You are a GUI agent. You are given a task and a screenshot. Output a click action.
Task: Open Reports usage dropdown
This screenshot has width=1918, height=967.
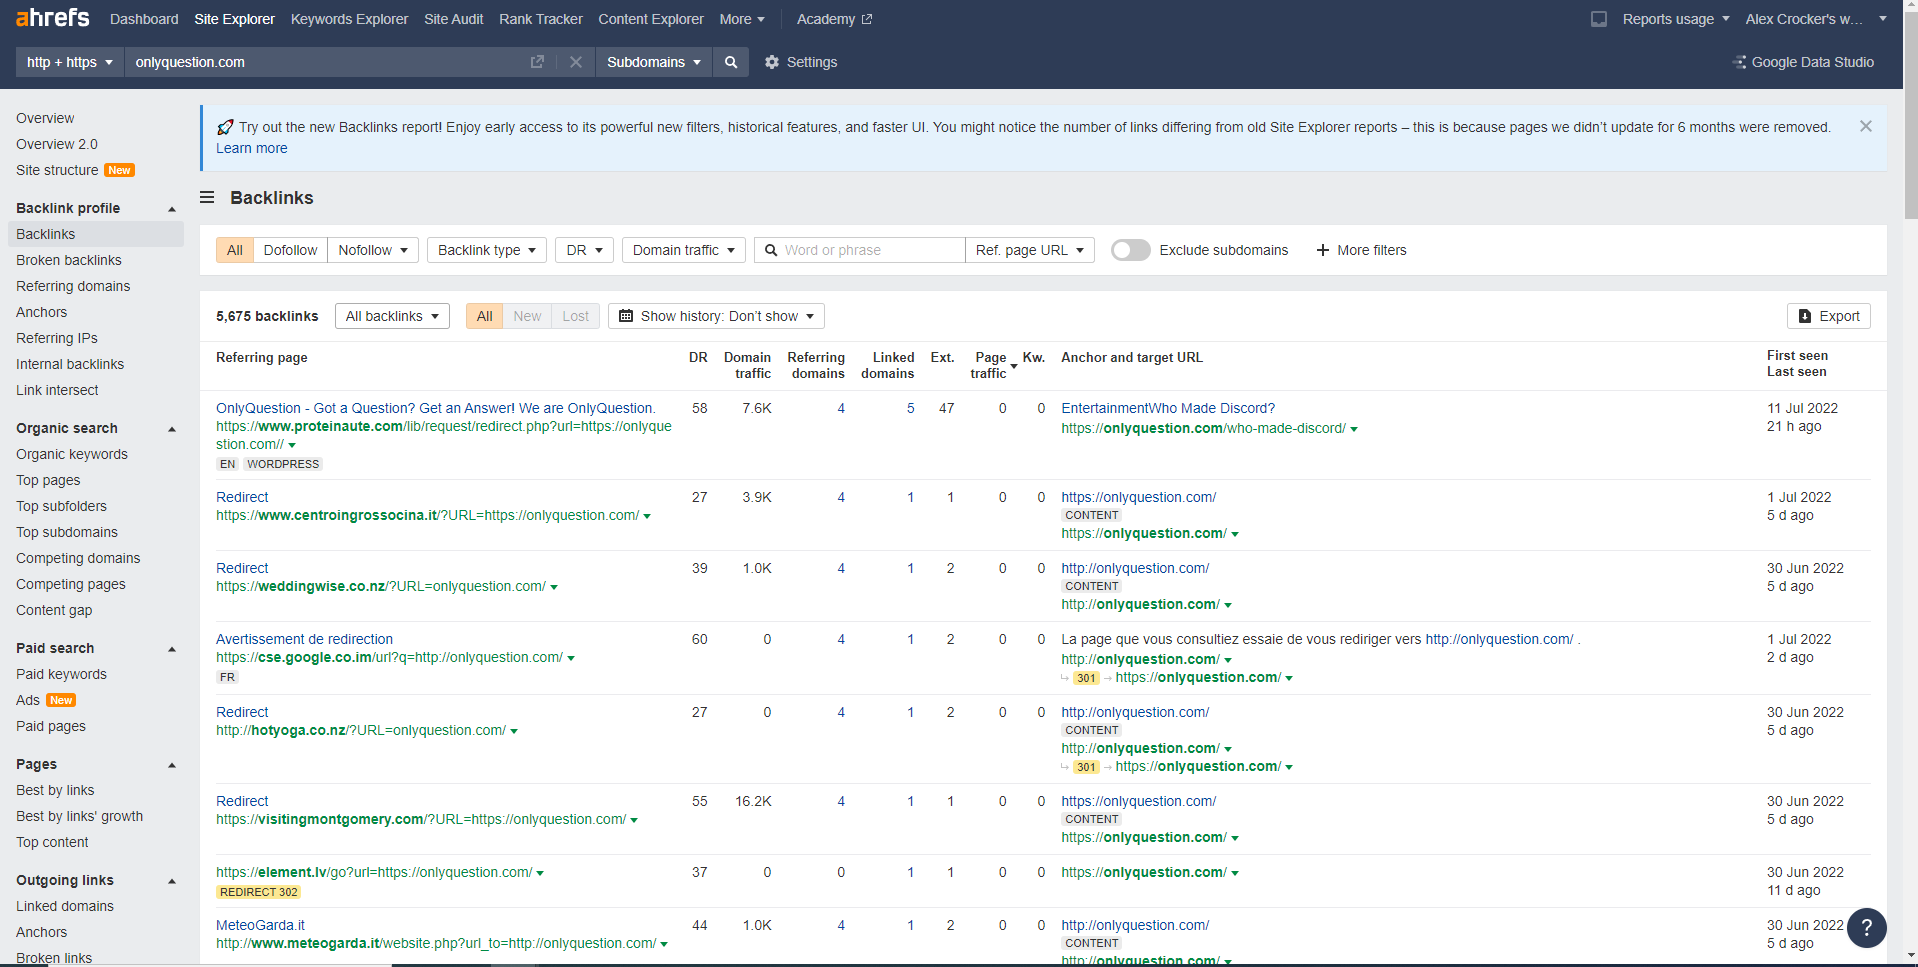(x=1676, y=19)
